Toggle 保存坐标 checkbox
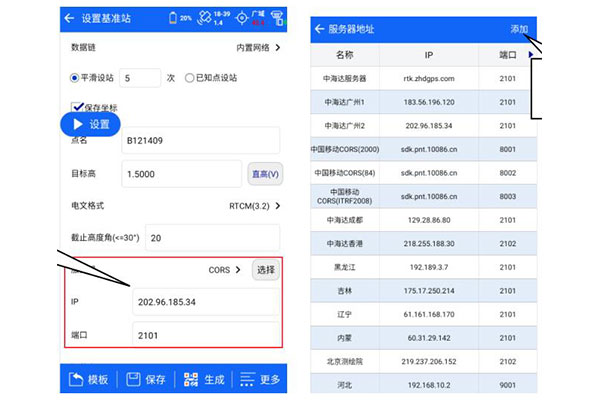The image size is (600, 400). pyautogui.click(x=77, y=107)
